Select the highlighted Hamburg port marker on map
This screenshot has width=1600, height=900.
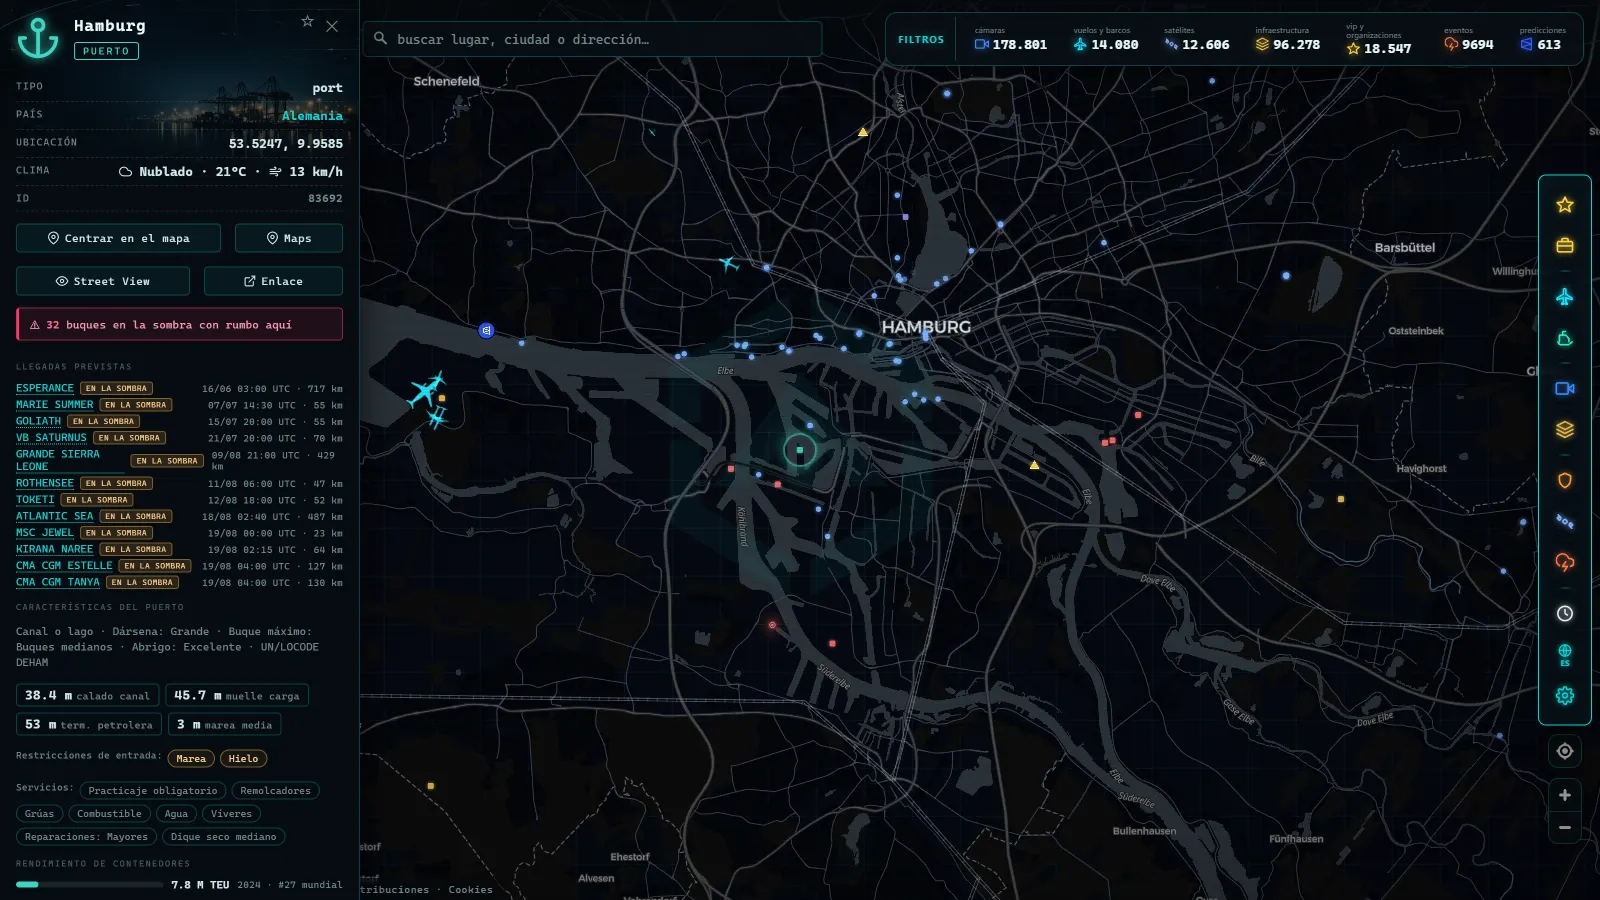(x=800, y=450)
